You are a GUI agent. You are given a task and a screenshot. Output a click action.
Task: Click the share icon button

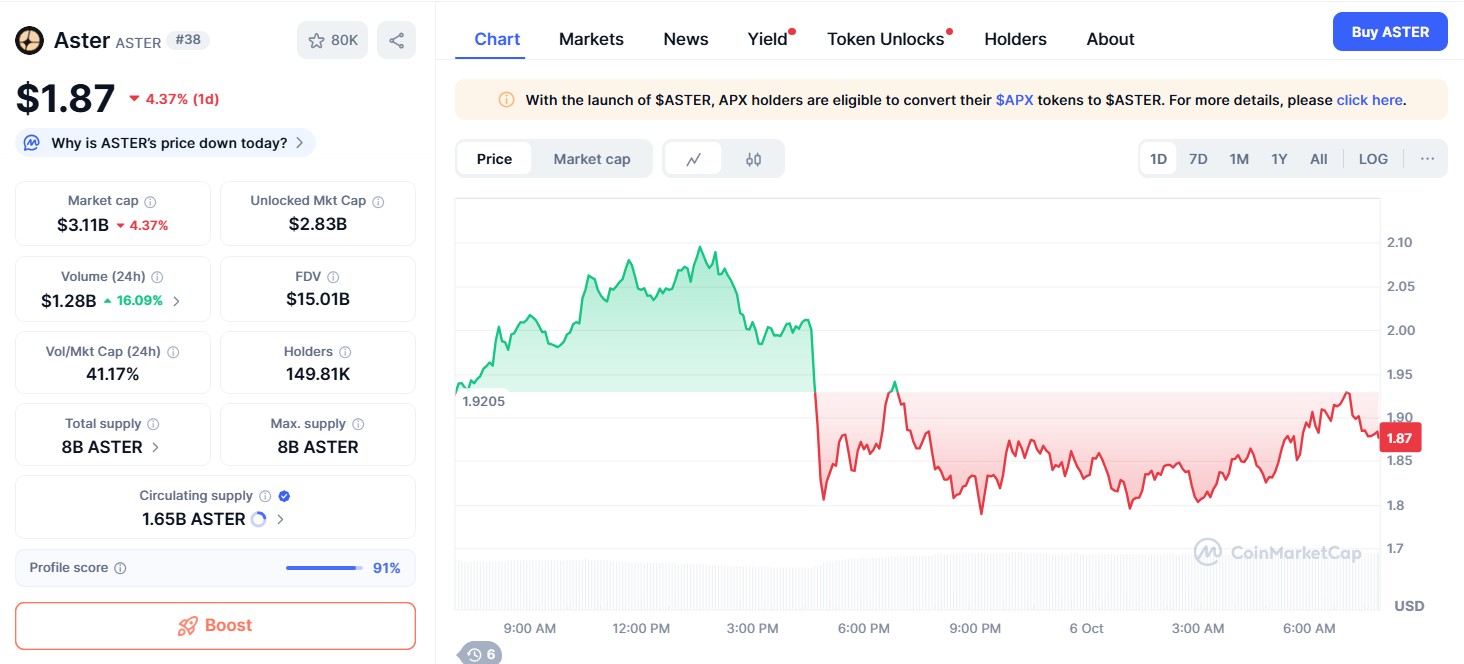[x=396, y=40]
